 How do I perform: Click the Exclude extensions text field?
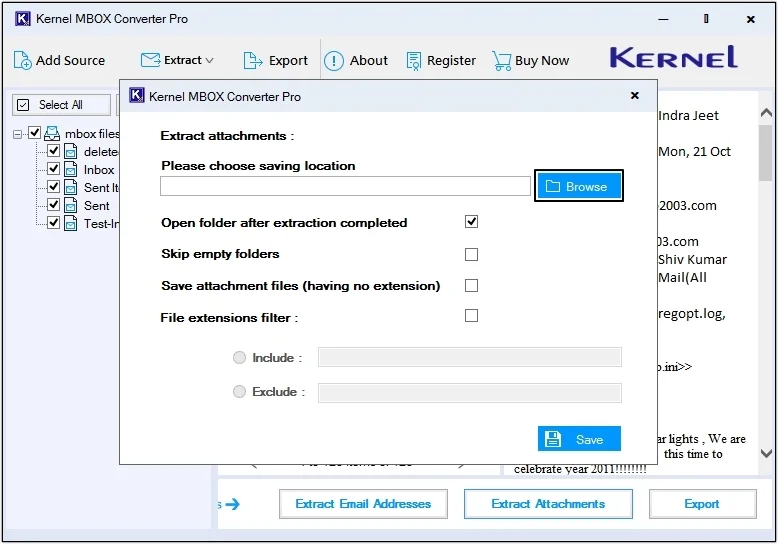click(469, 392)
